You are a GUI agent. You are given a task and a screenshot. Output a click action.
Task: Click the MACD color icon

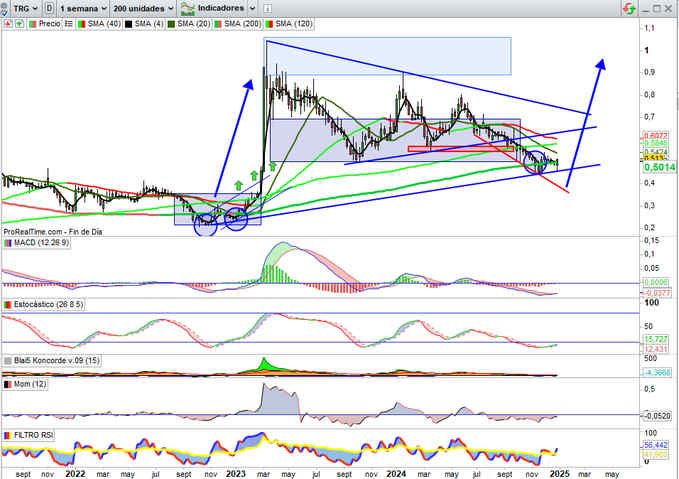click(8, 243)
